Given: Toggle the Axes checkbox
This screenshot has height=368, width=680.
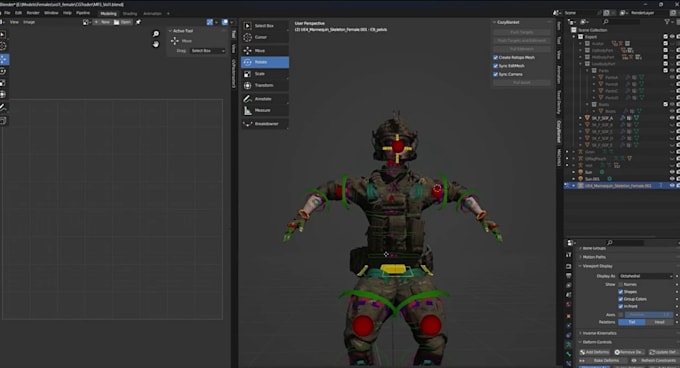Looking at the screenshot, I should (x=621, y=315).
